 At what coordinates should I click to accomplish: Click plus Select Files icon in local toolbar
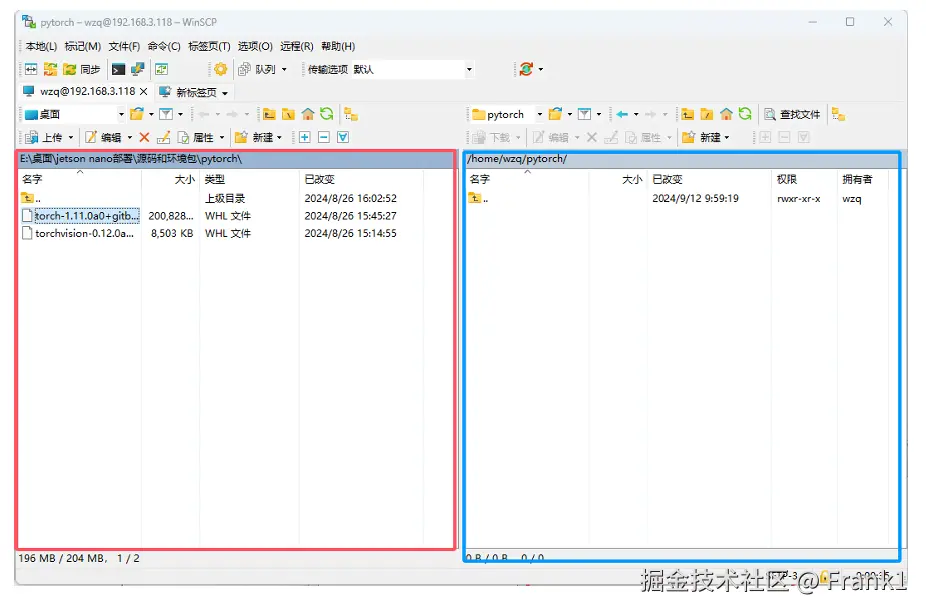click(x=305, y=137)
